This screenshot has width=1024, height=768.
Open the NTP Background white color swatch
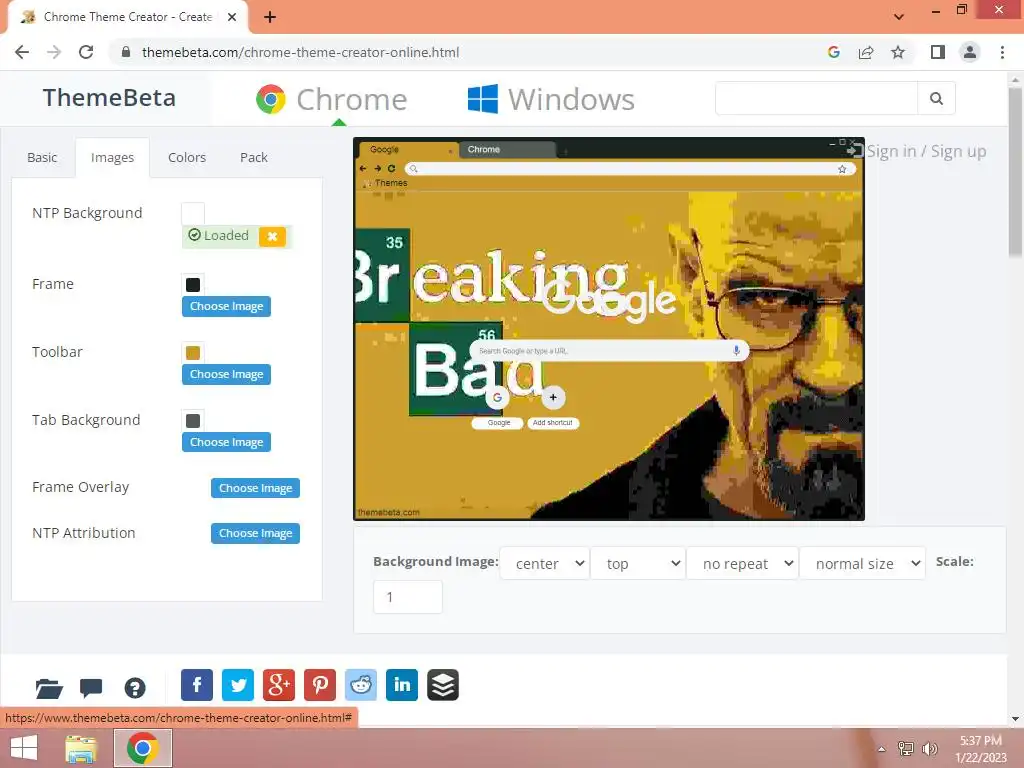click(x=193, y=214)
